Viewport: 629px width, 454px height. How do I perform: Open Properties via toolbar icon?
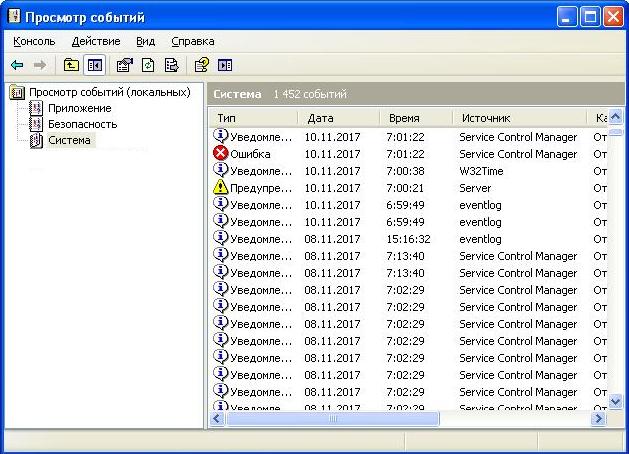pyautogui.click(x=124, y=65)
